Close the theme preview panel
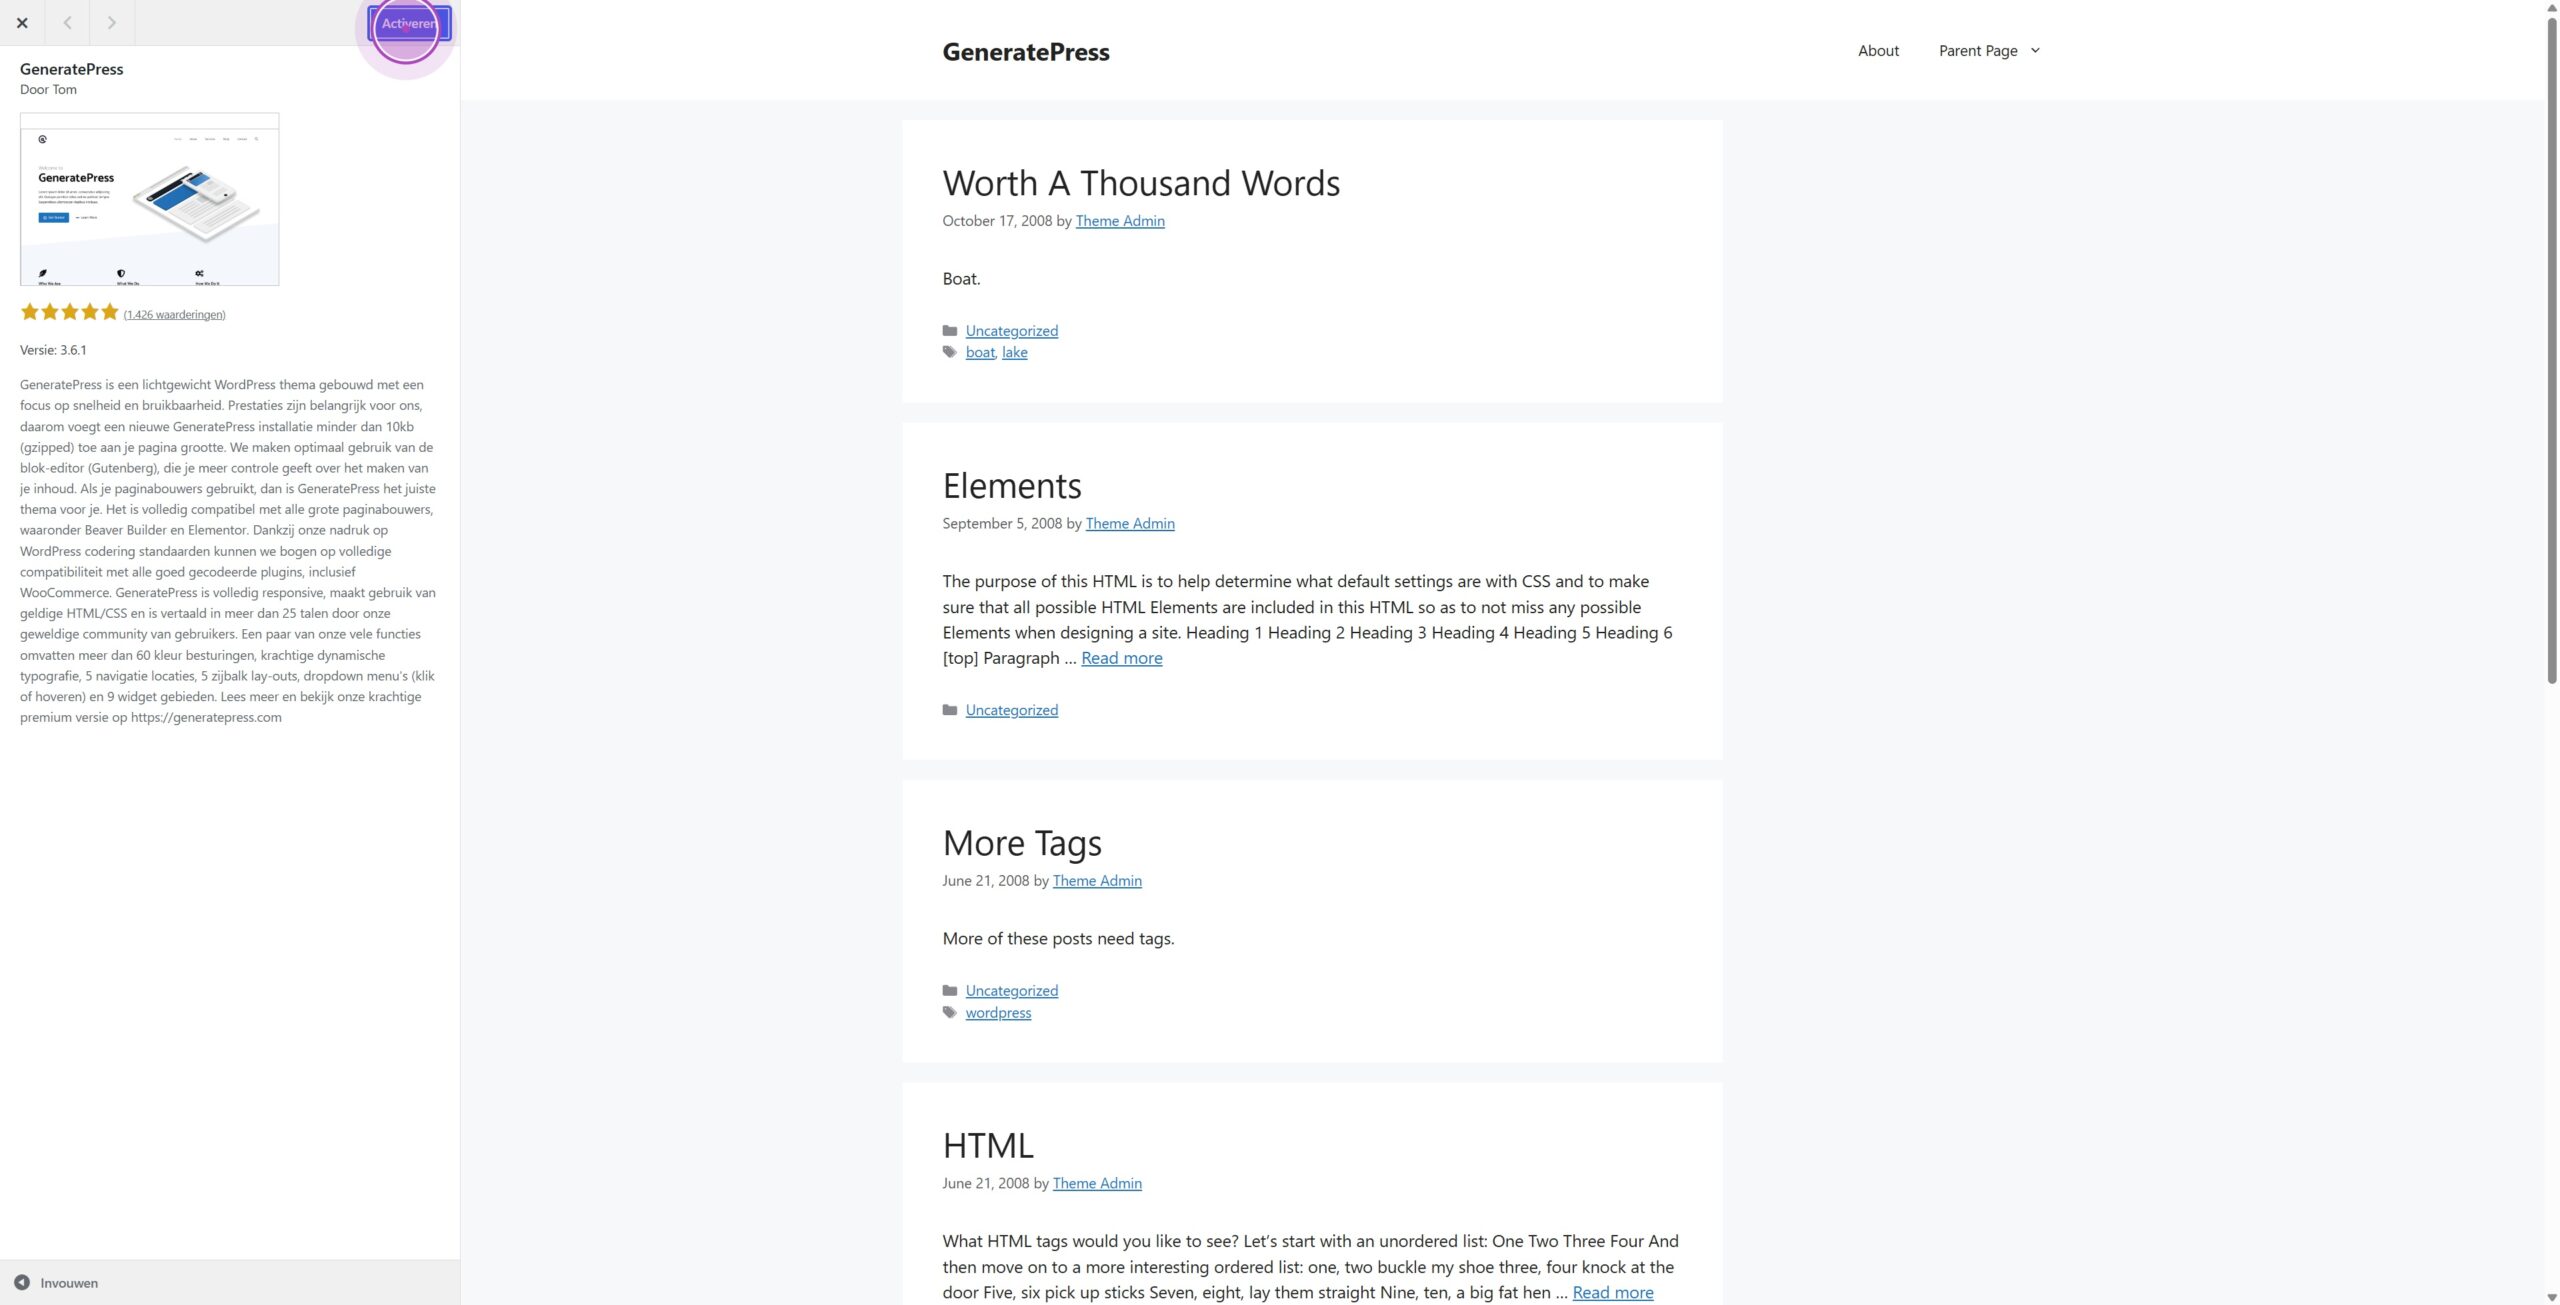This screenshot has width=2560, height=1305. point(22,23)
